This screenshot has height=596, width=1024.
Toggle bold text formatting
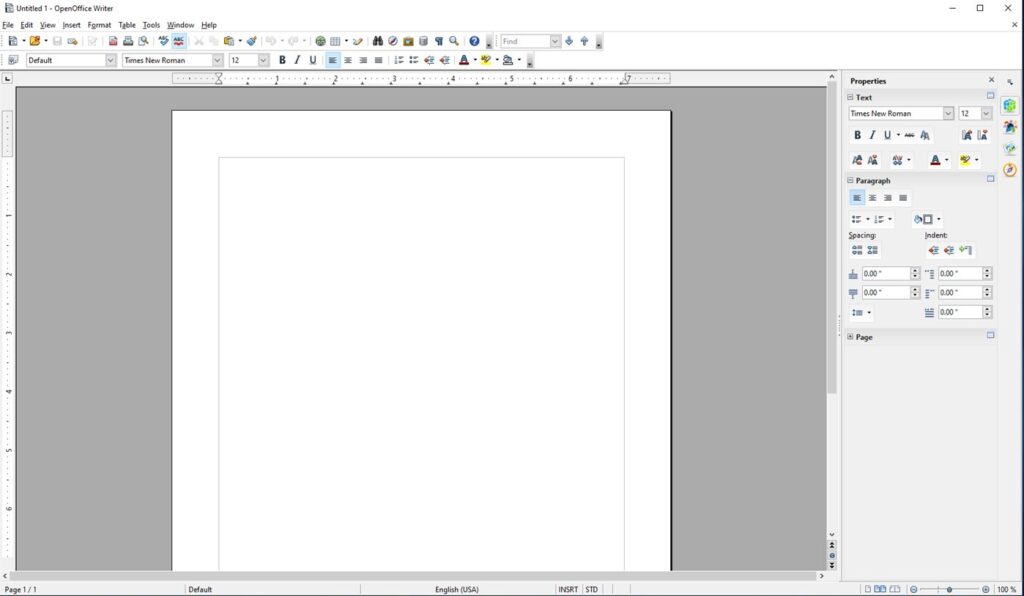(x=283, y=60)
